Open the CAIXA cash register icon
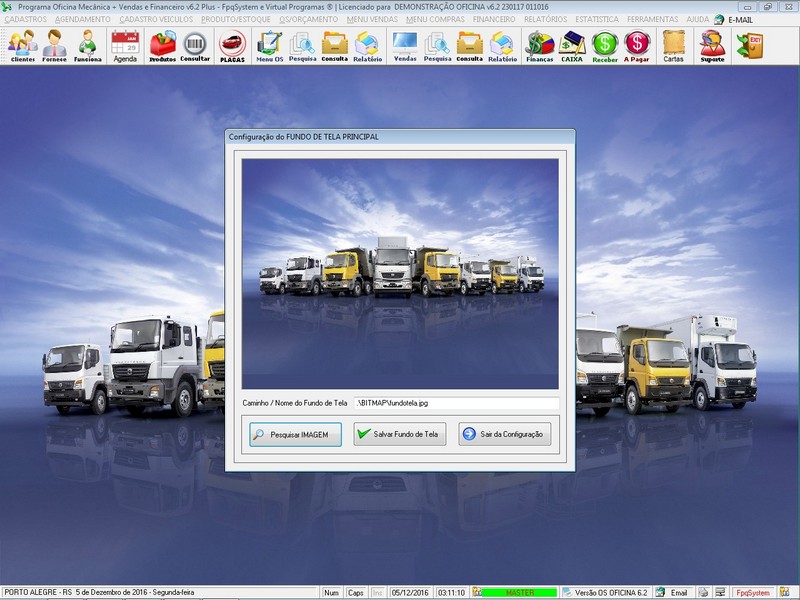Image resolution: width=800 pixels, height=600 pixels. coord(572,45)
